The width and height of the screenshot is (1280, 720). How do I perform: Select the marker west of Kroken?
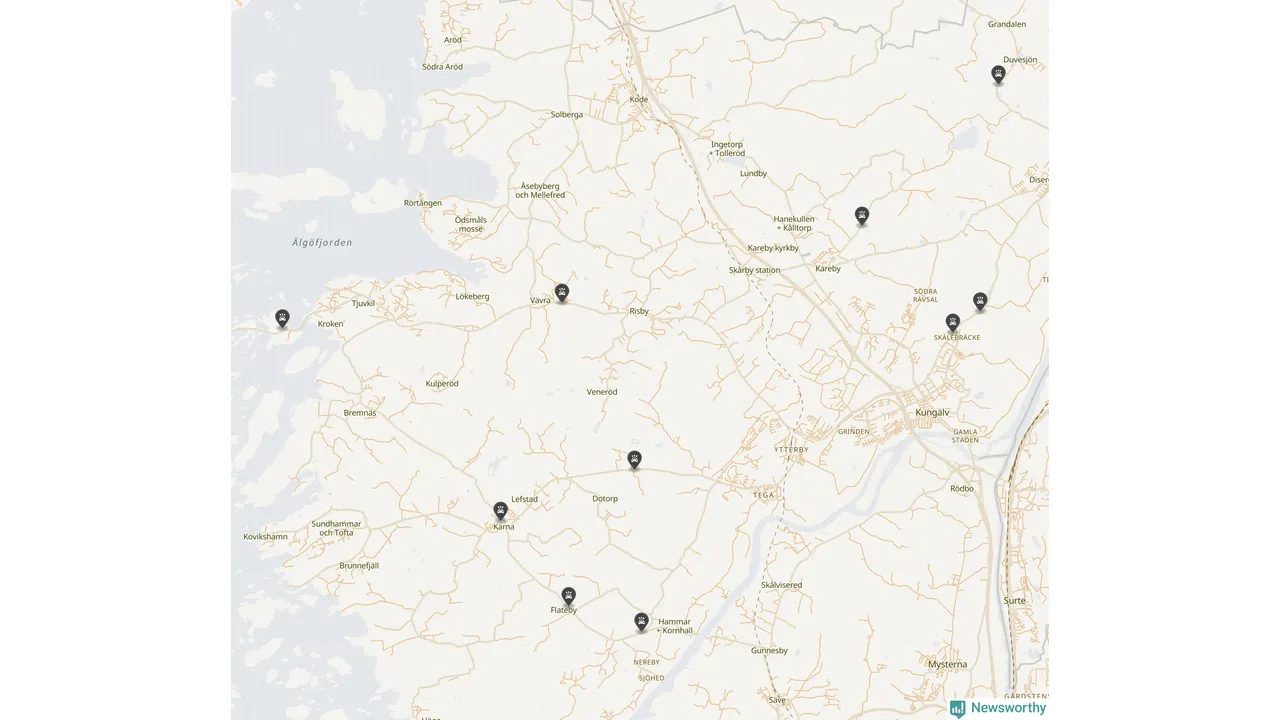pos(282,319)
